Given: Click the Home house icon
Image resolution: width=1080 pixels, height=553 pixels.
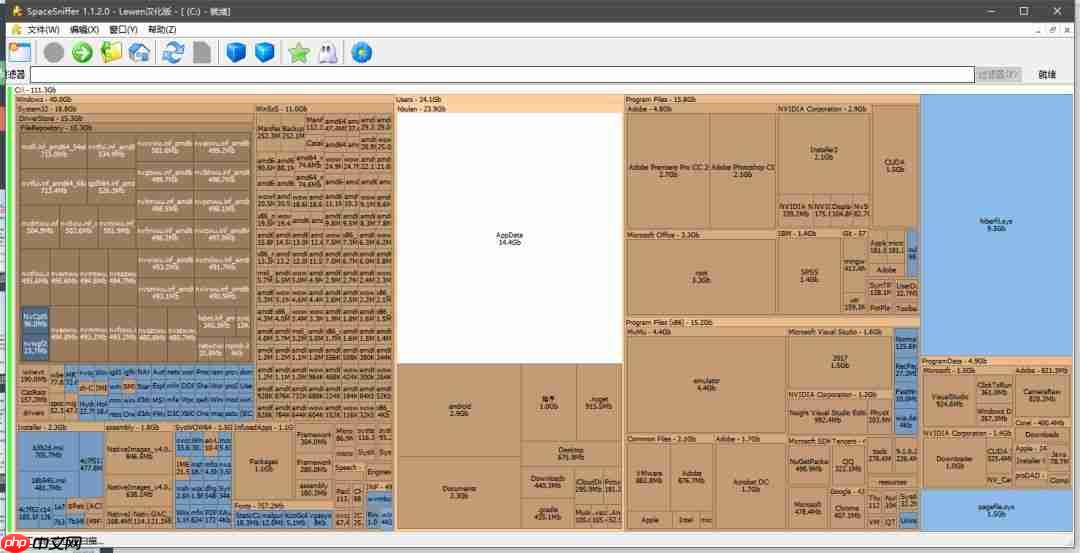Looking at the screenshot, I should tap(140, 53).
